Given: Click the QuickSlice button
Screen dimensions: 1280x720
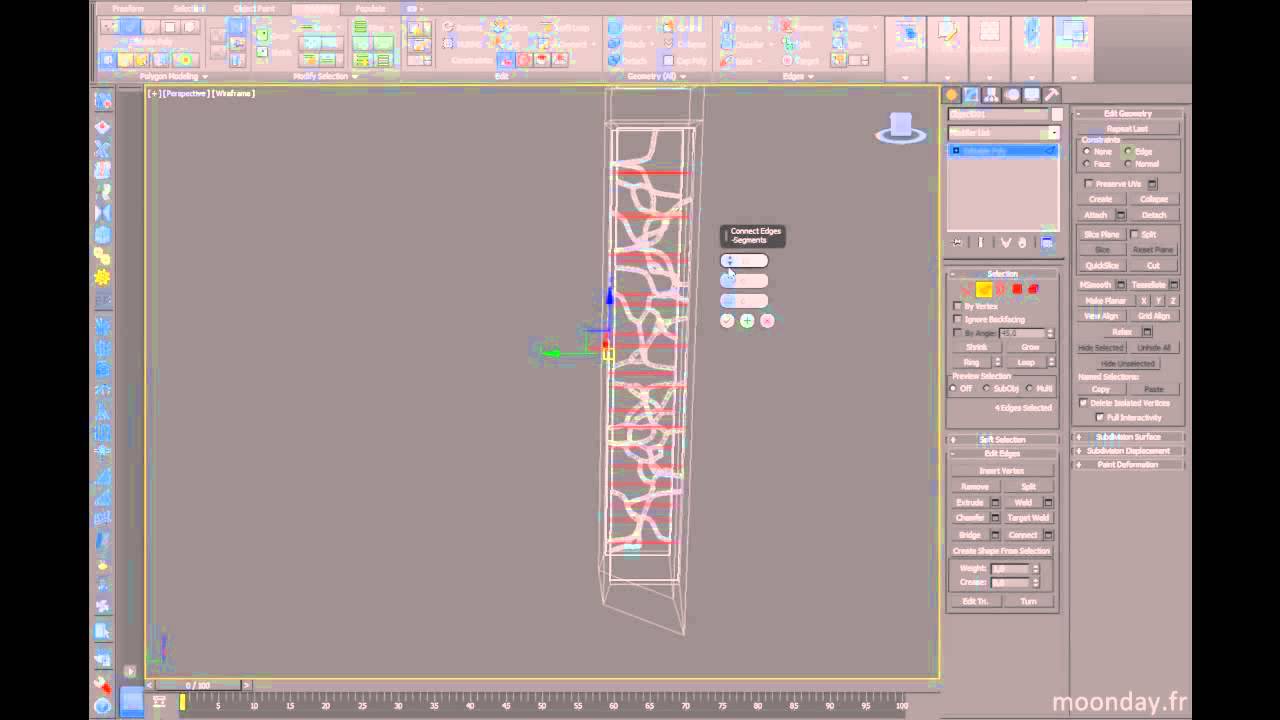Looking at the screenshot, I should coord(1101,266).
